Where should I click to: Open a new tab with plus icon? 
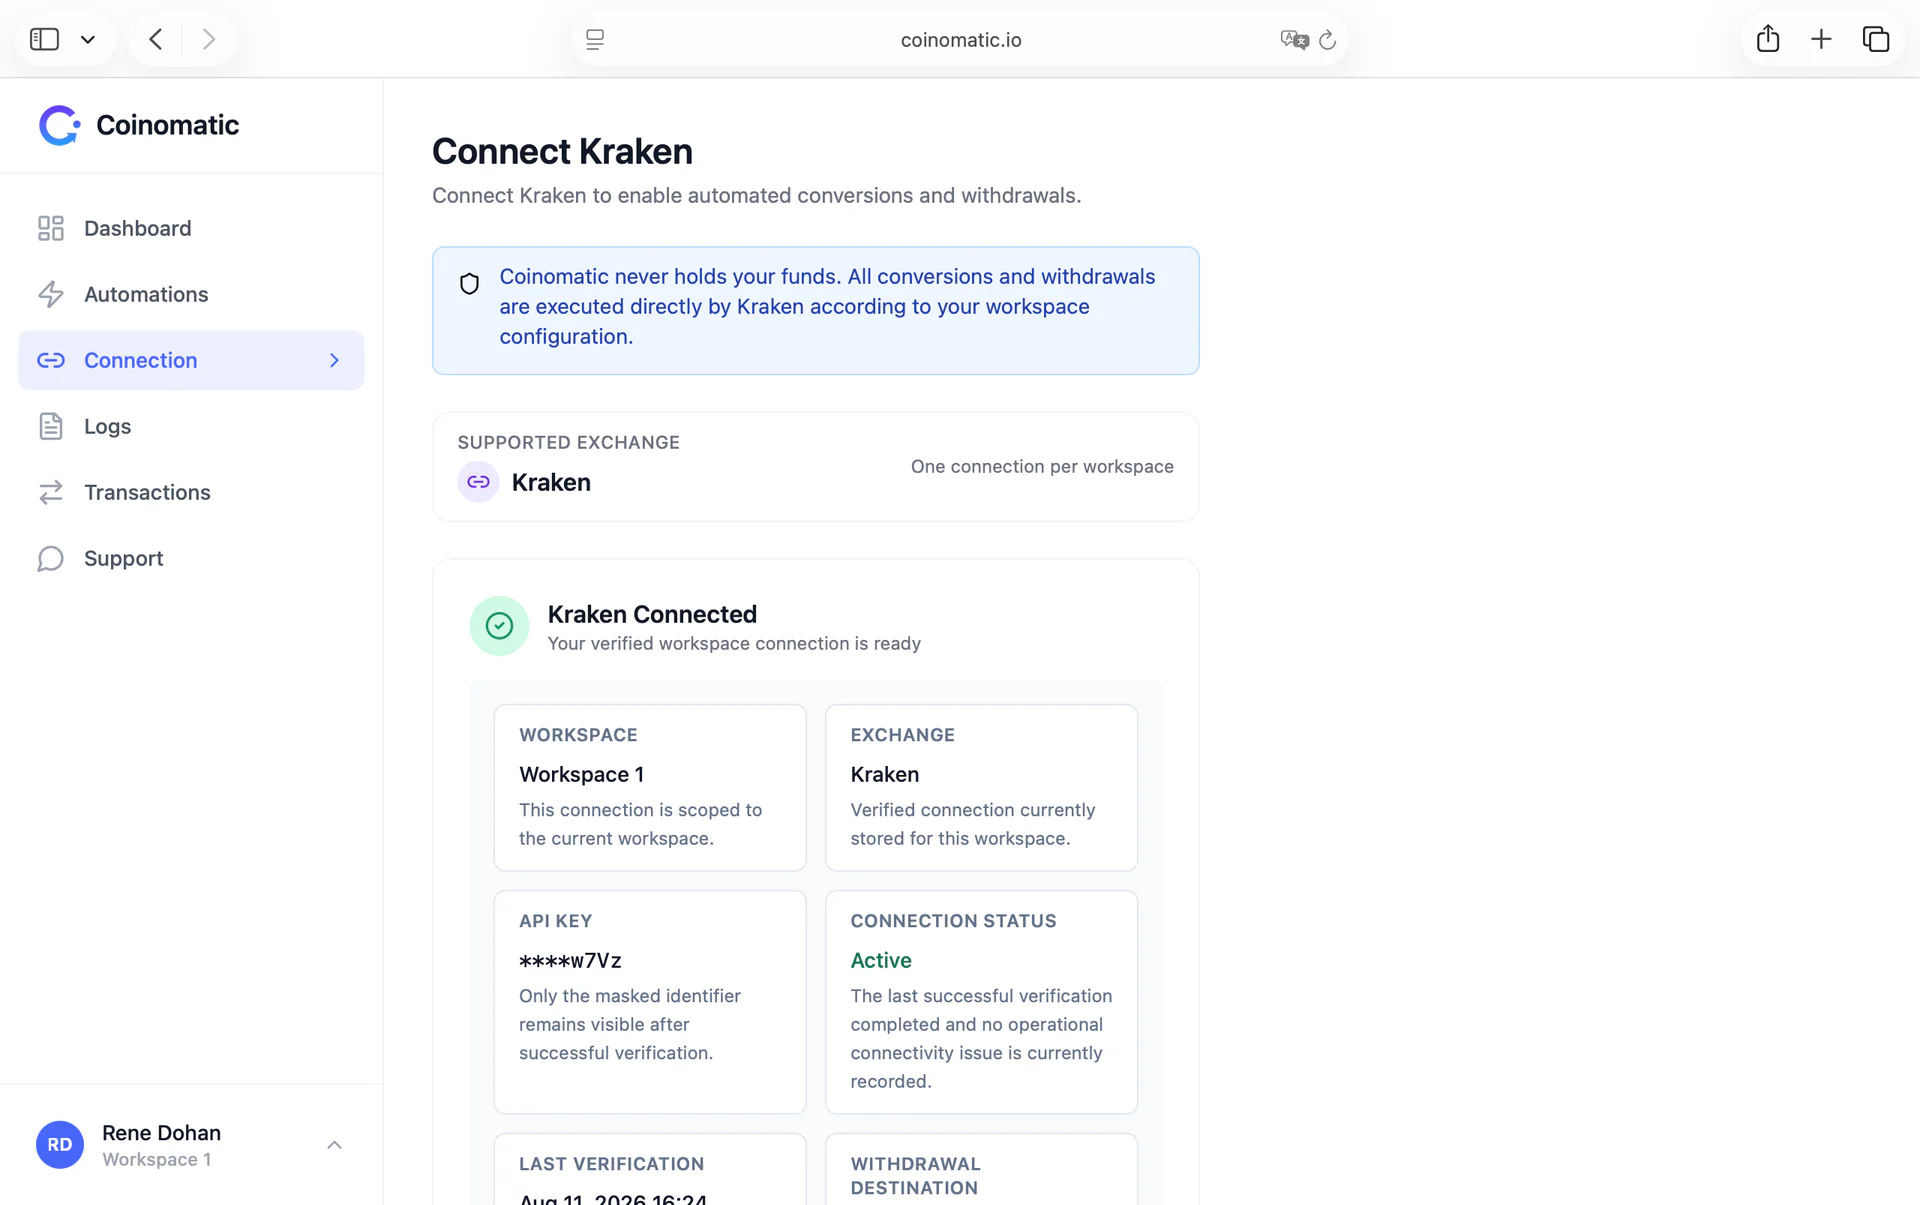(1821, 39)
